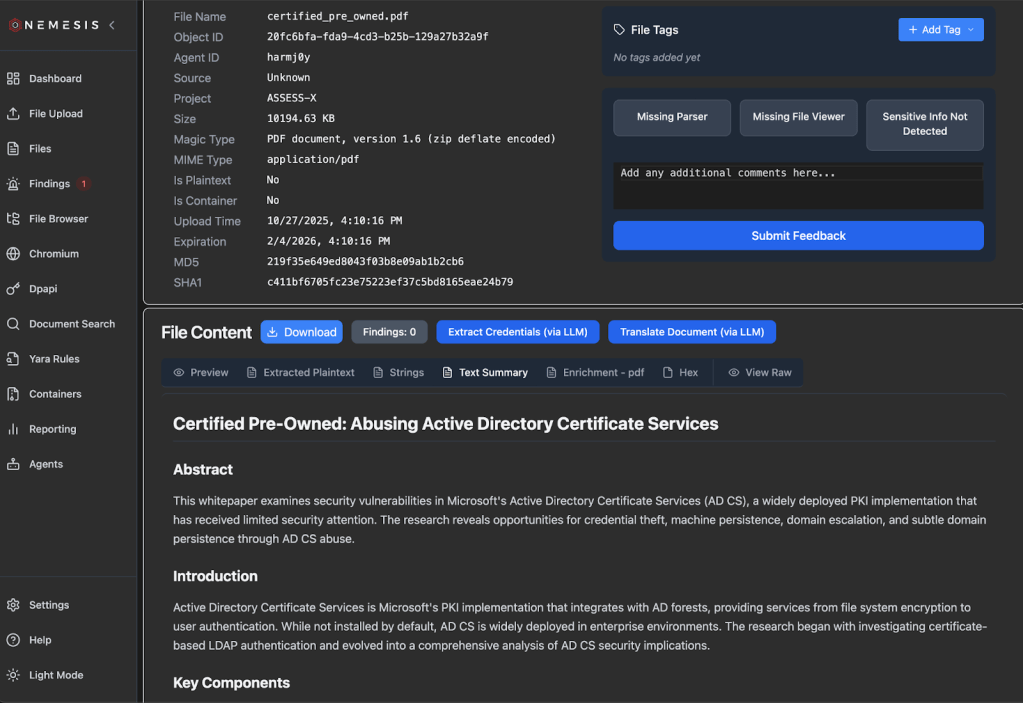Screen dimensions: 1023x703
Task: Click the additional comments text area
Action: click(798, 186)
